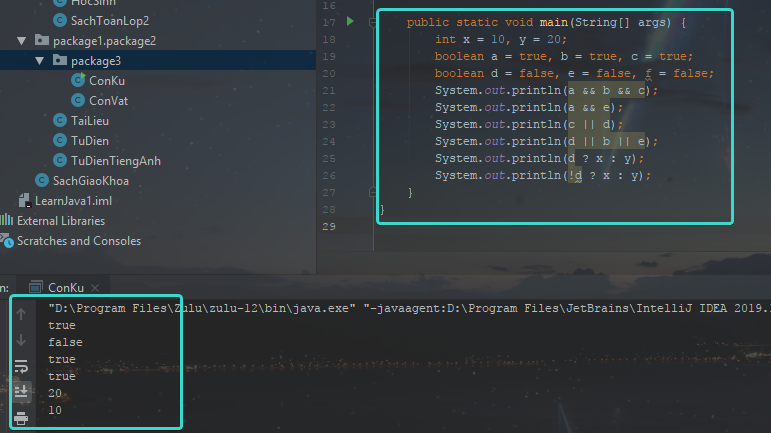Select the TaiLieu class

coord(90,121)
